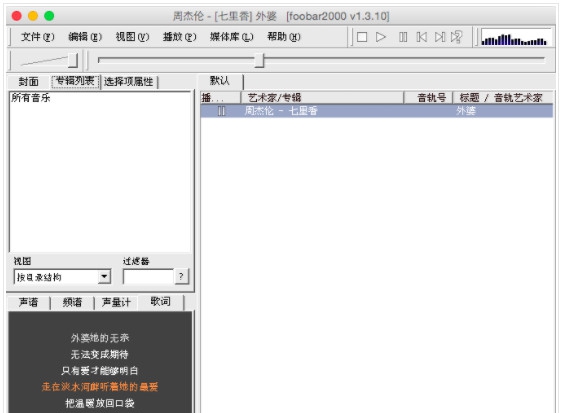Click the seek bar position handle
The width and height of the screenshot is (562, 413).
coord(259,60)
